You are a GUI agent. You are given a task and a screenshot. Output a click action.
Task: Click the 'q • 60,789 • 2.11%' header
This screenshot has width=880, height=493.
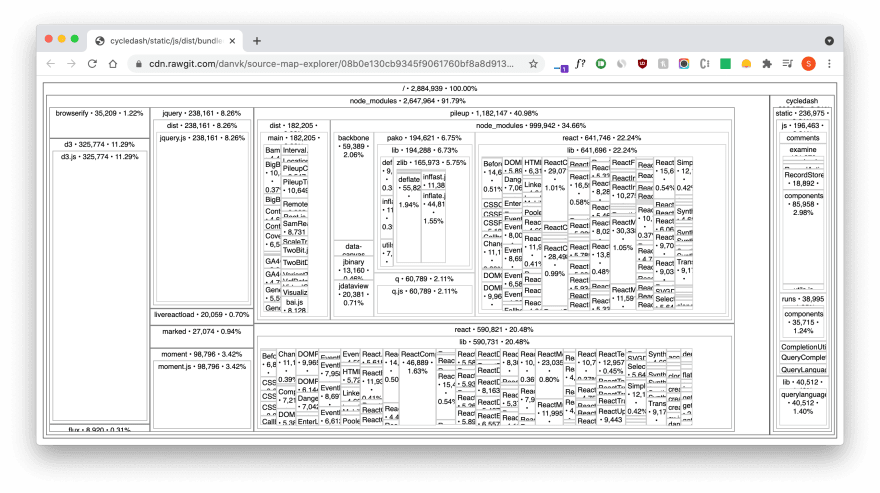424,279
